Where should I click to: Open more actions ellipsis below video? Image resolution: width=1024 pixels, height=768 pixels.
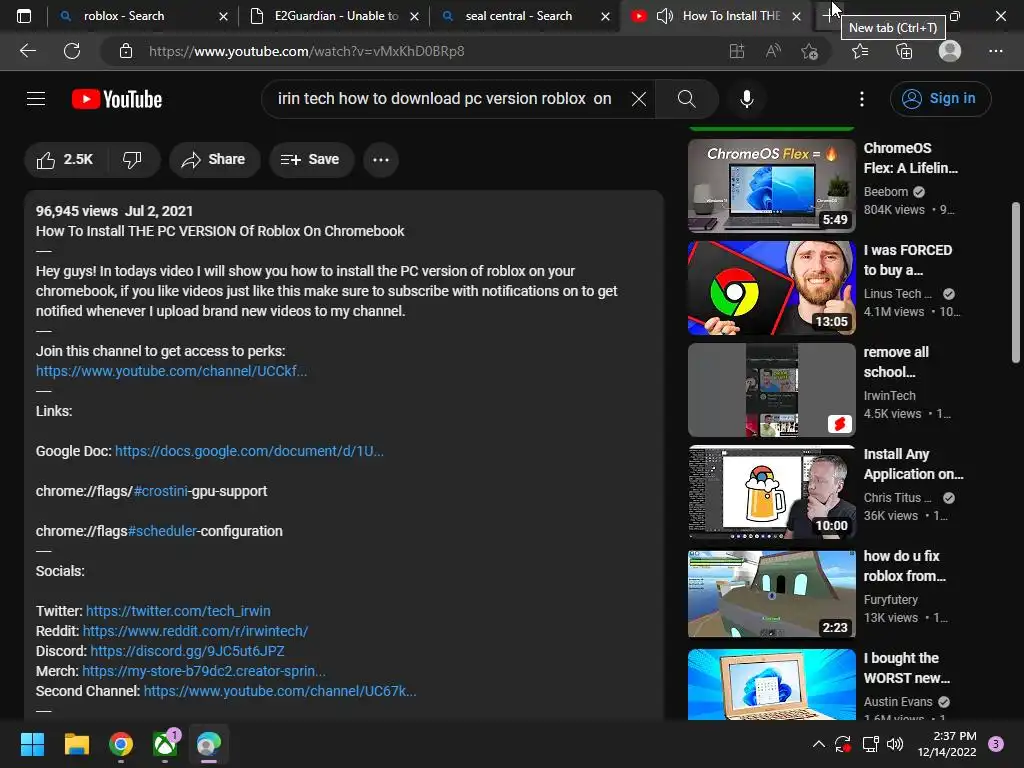(x=381, y=159)
